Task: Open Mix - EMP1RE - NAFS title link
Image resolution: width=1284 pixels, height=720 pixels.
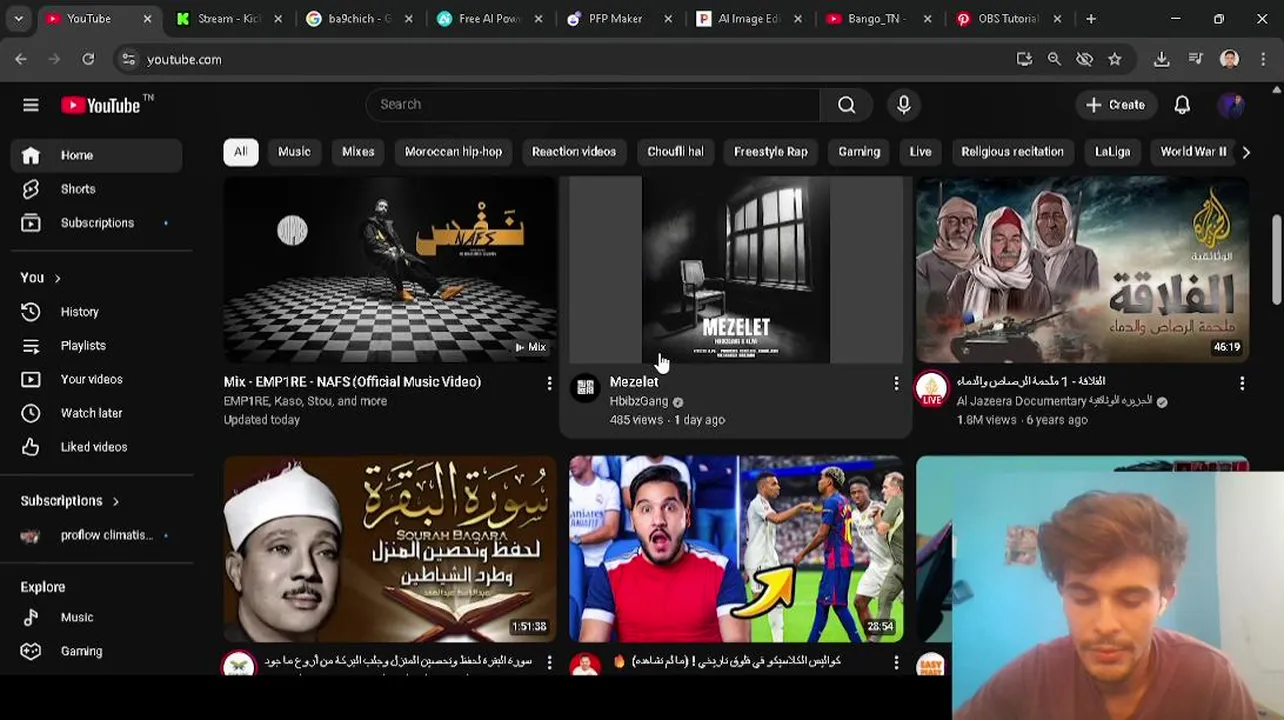Action: (352, 382)
